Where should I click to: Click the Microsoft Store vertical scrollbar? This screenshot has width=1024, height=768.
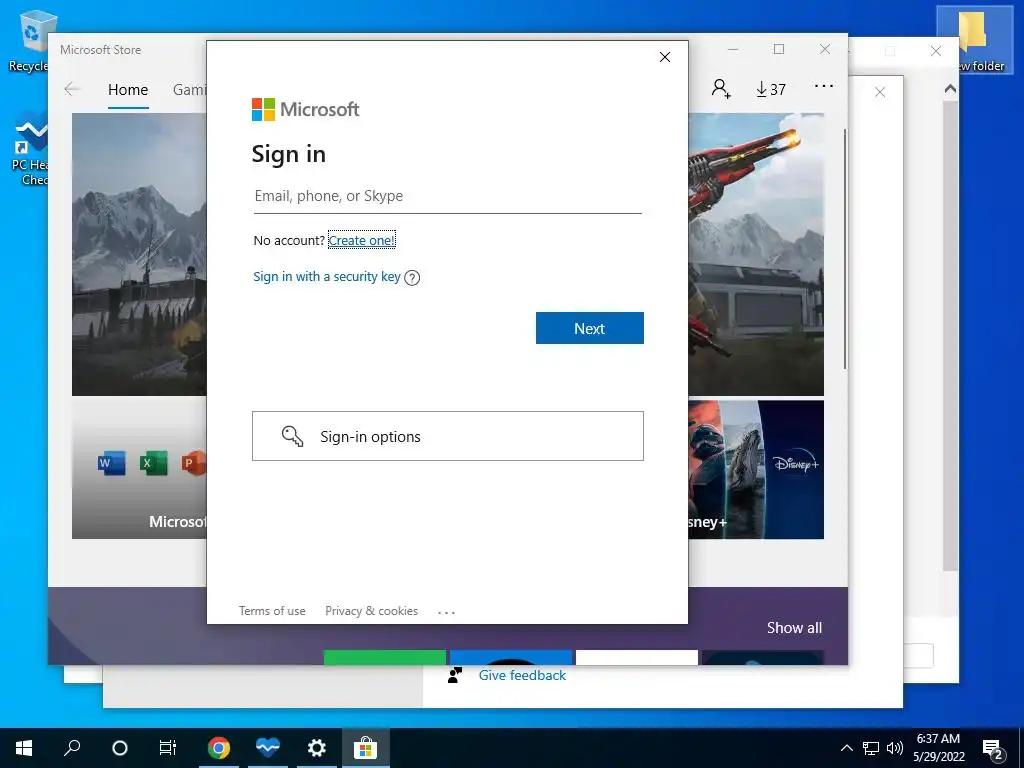tap(844, 248)
